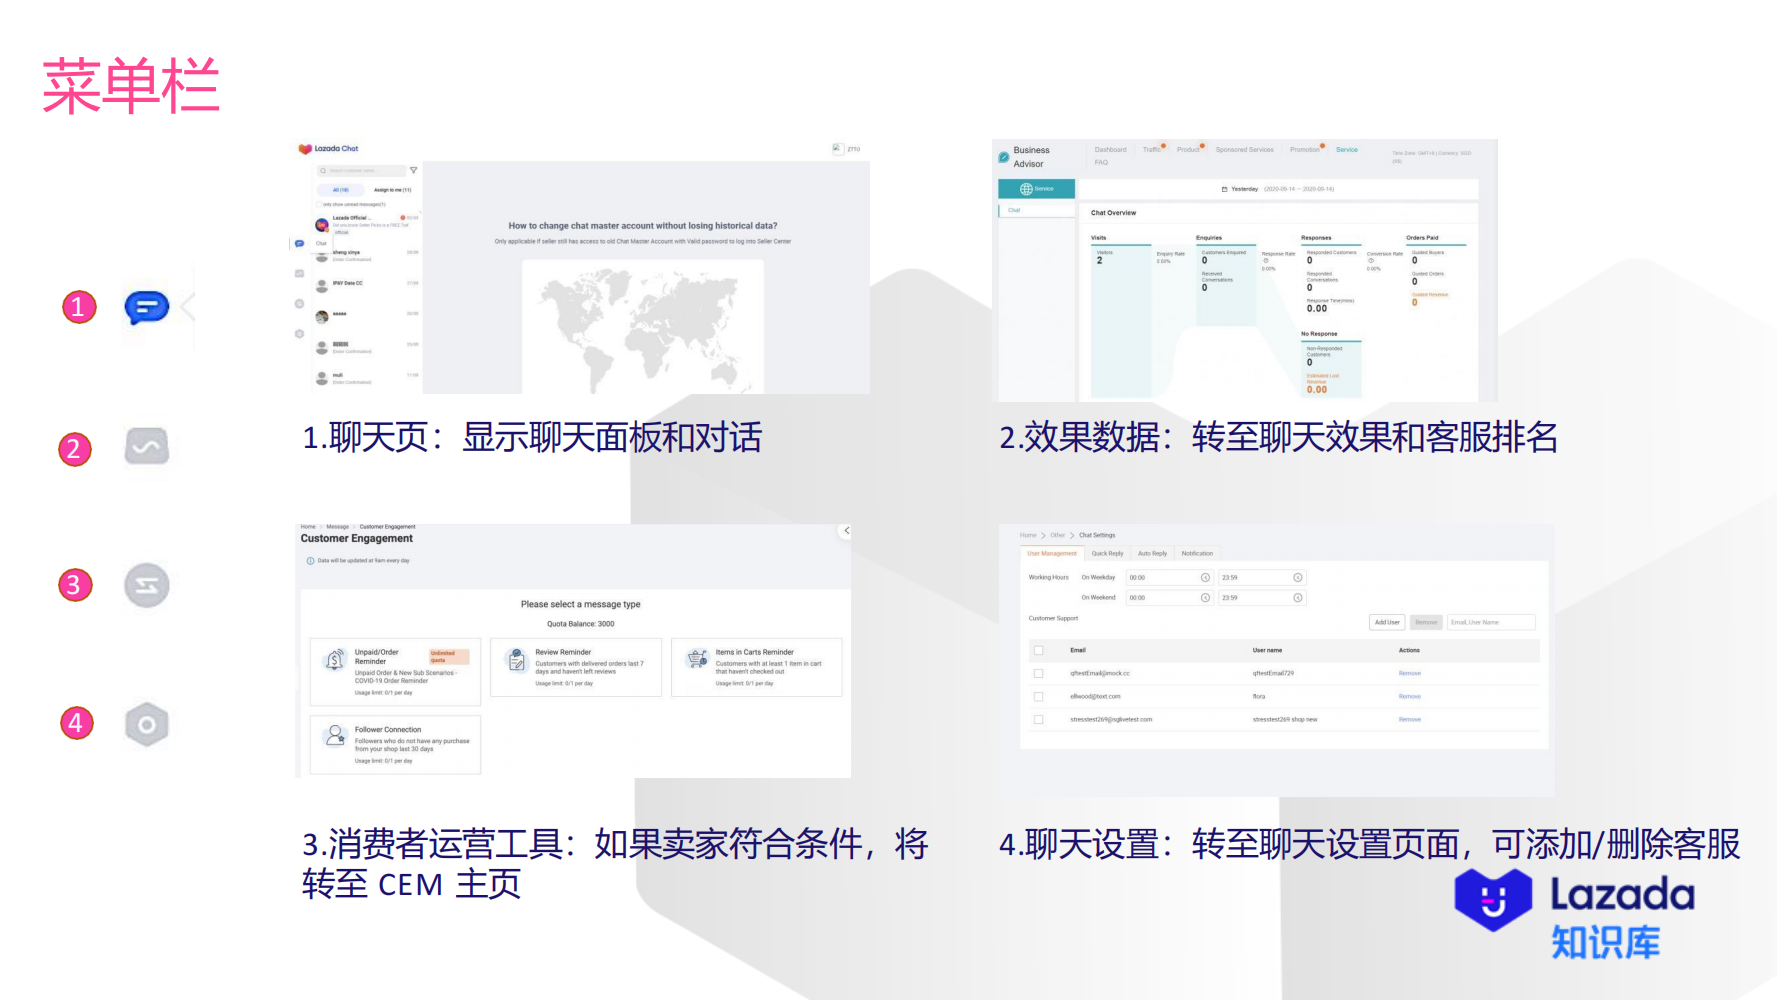Image resolution: width=1778 pixels, height=1000 pixels.
Task: Select the Assign to me (11) tab
Action: (x=392, y=189)
